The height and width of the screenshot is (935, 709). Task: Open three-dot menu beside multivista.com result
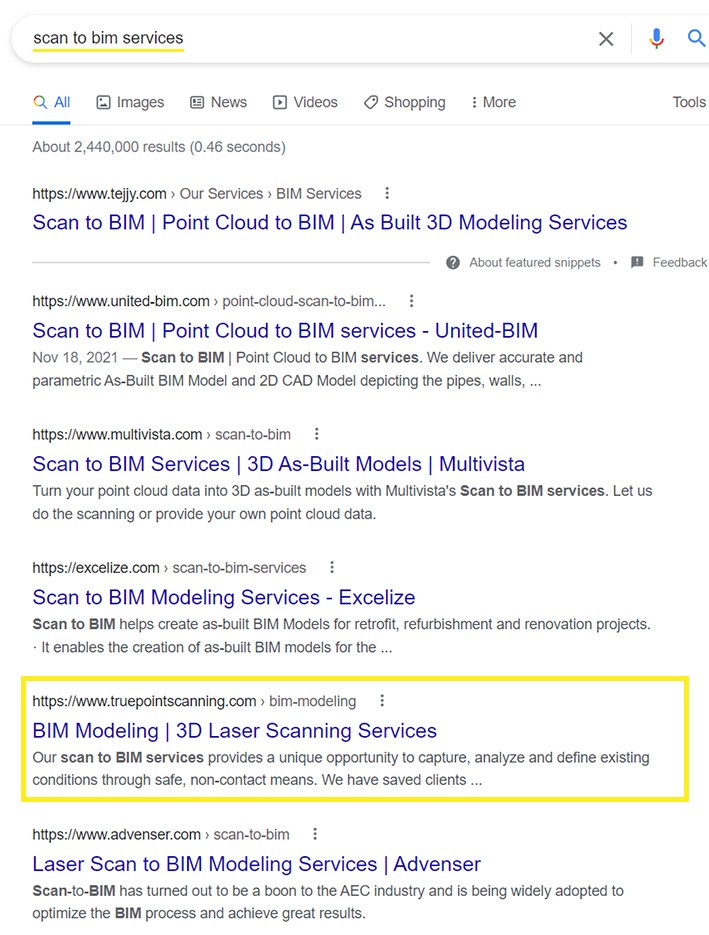click(x=317, y=434)
